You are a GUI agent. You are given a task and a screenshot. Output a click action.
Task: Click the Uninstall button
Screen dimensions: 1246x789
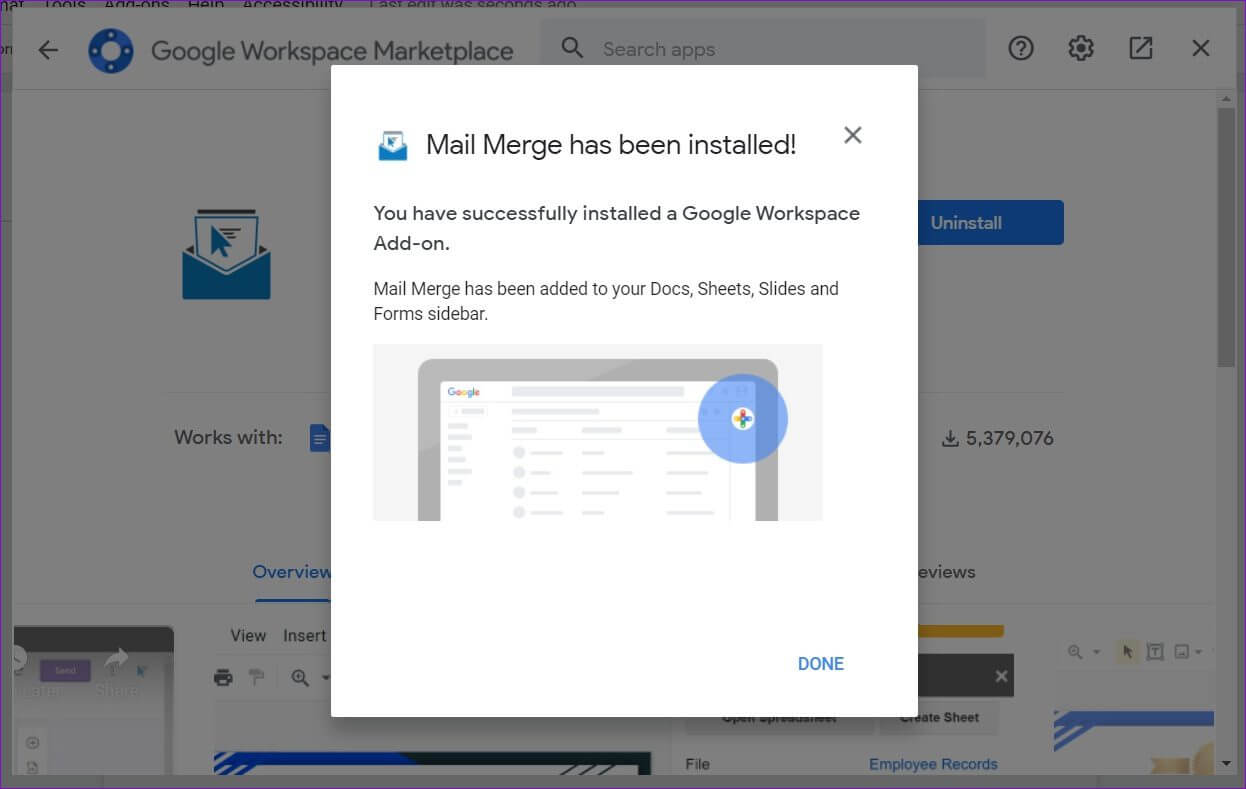pyautogui.click(x=990, y=223)
